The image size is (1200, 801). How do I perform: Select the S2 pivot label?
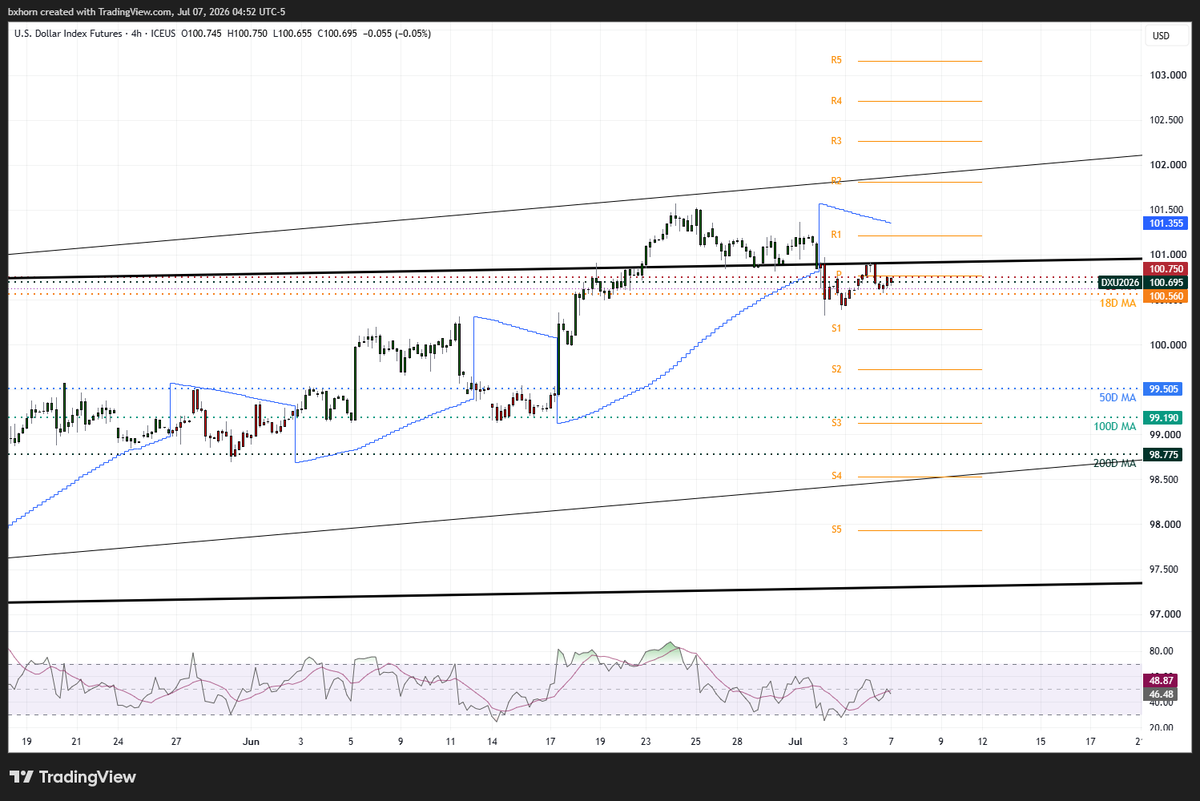pos(836,369)
